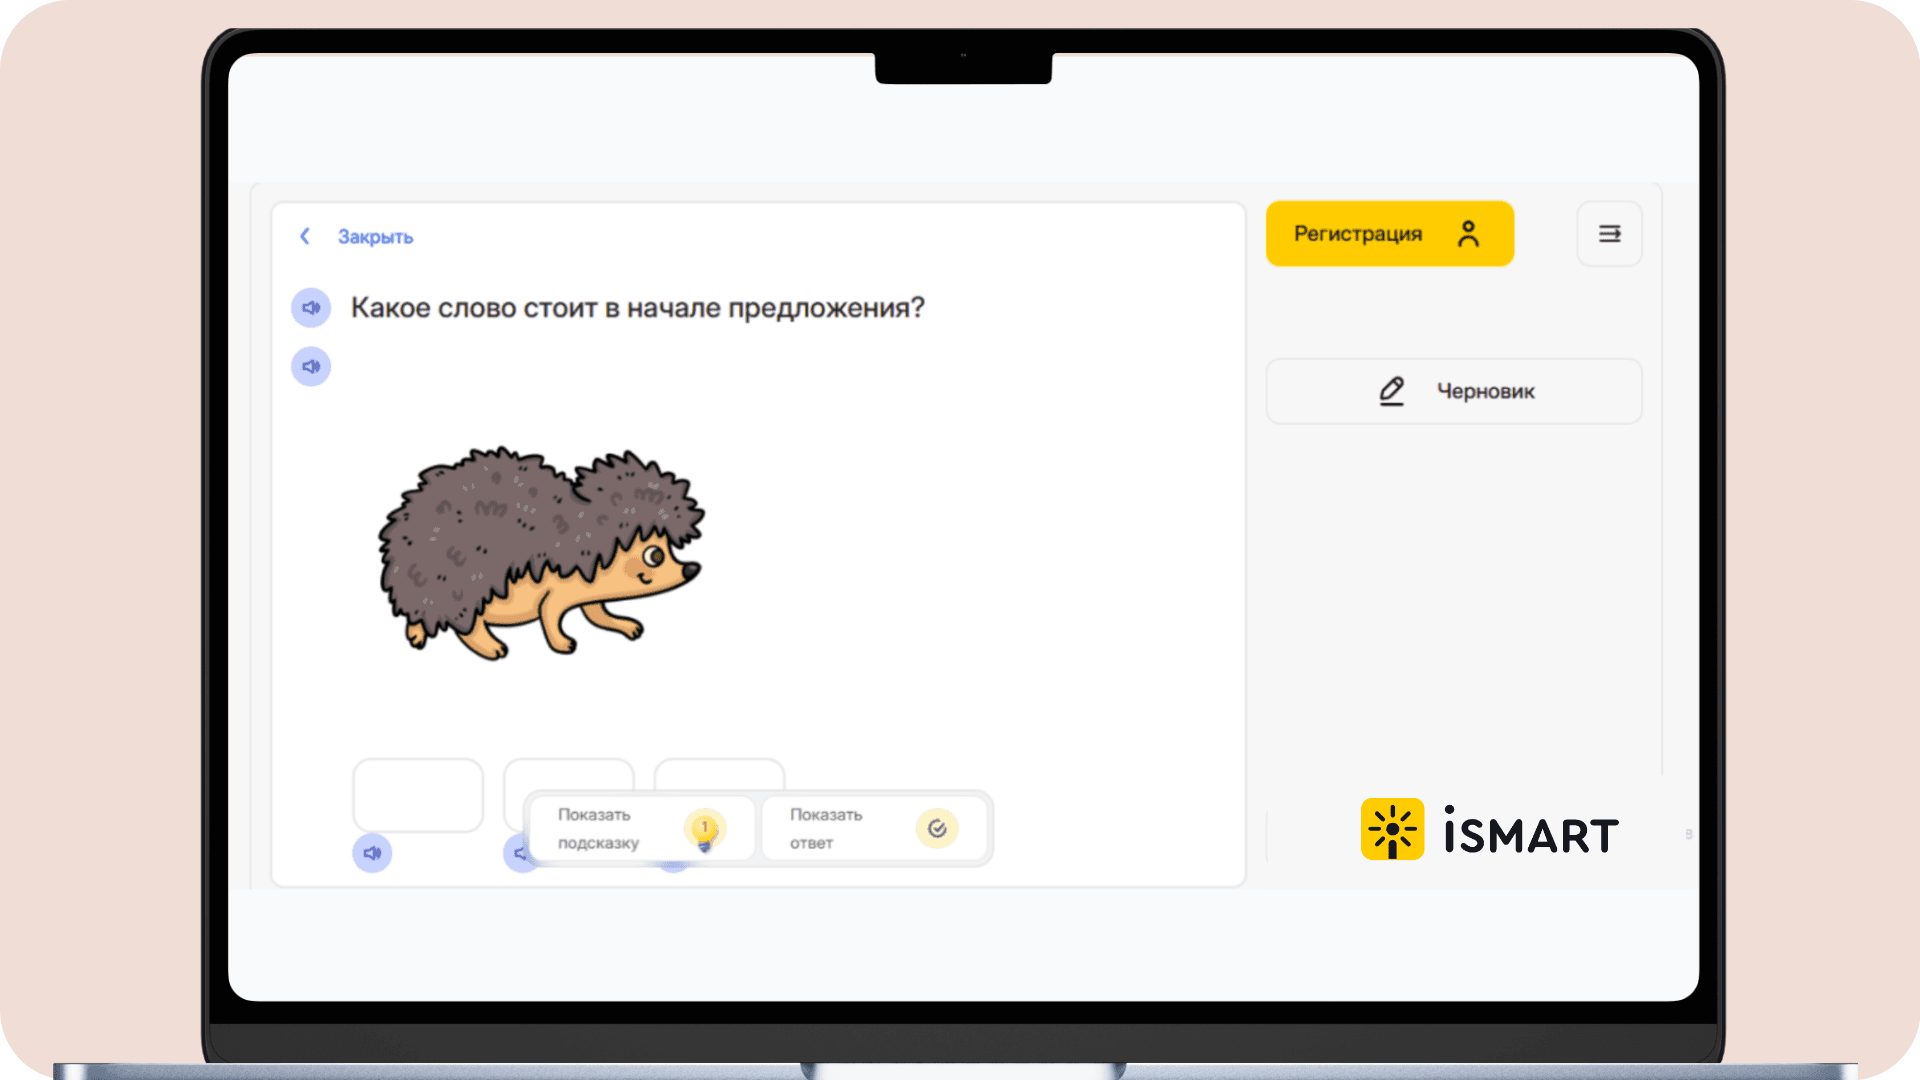The height and width of the screenshot is (1080, 1920).
Task: Click the back chevron next to Закрыть
Action: pos(305,236)
